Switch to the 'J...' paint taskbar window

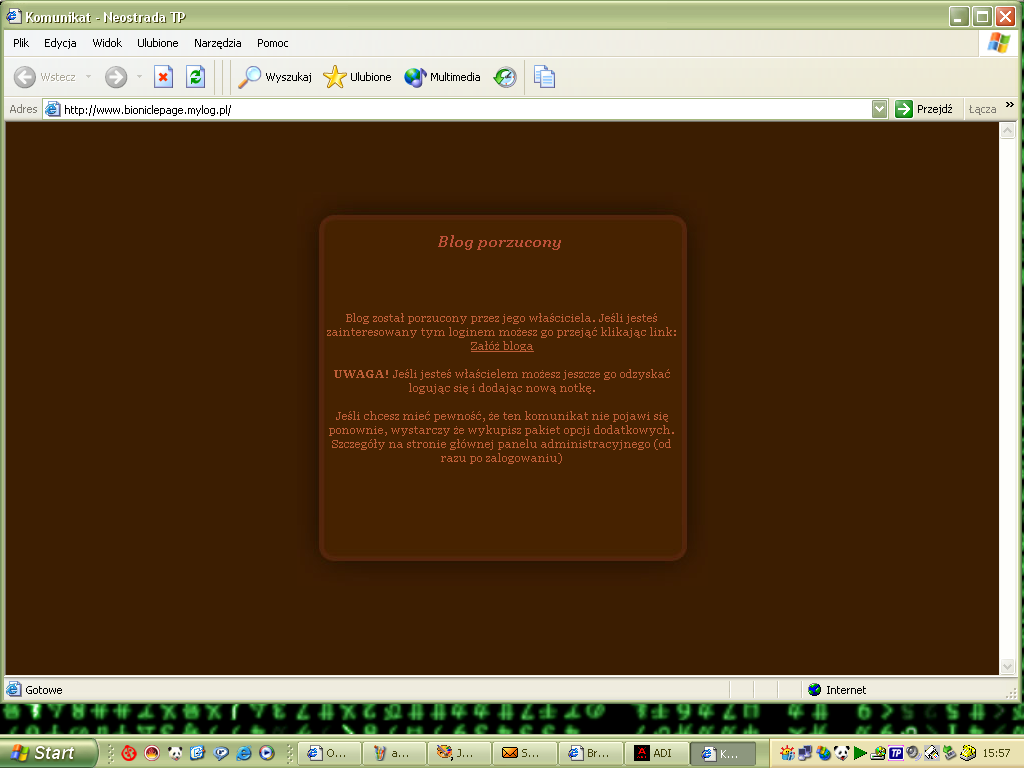click(x=460, y=753)
